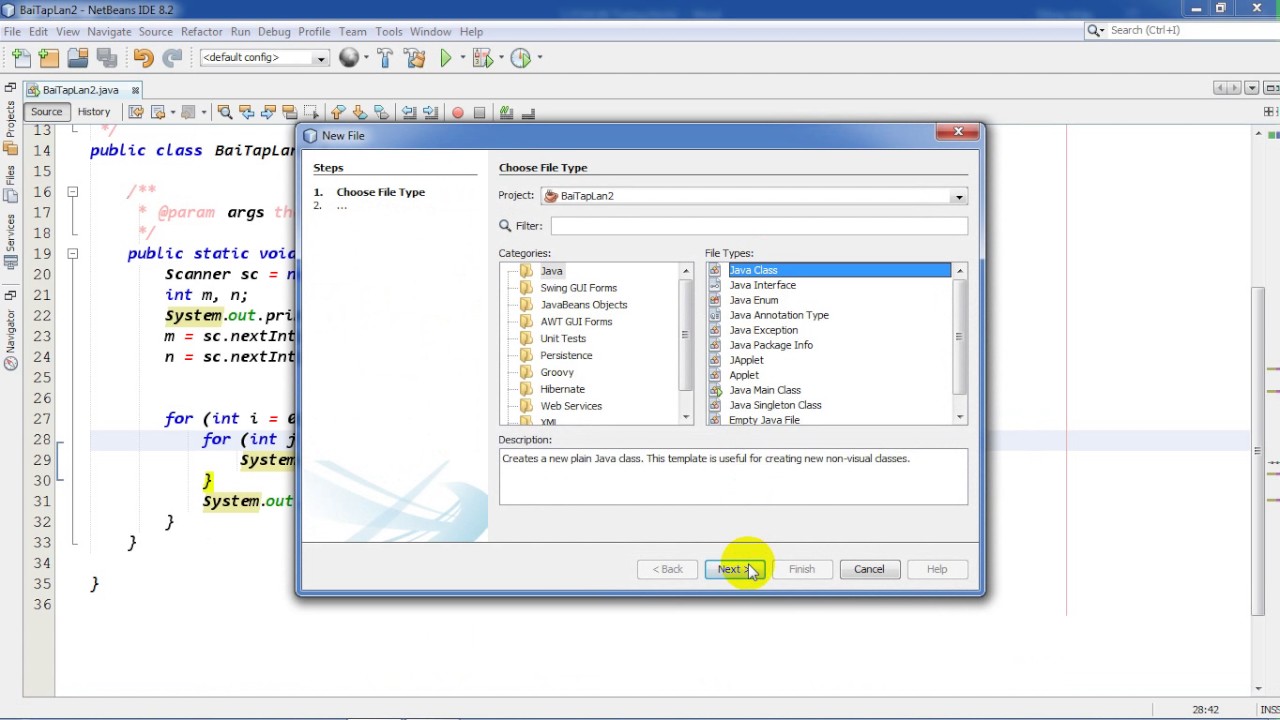Click the New Project toolbar icon

point(49,58)
